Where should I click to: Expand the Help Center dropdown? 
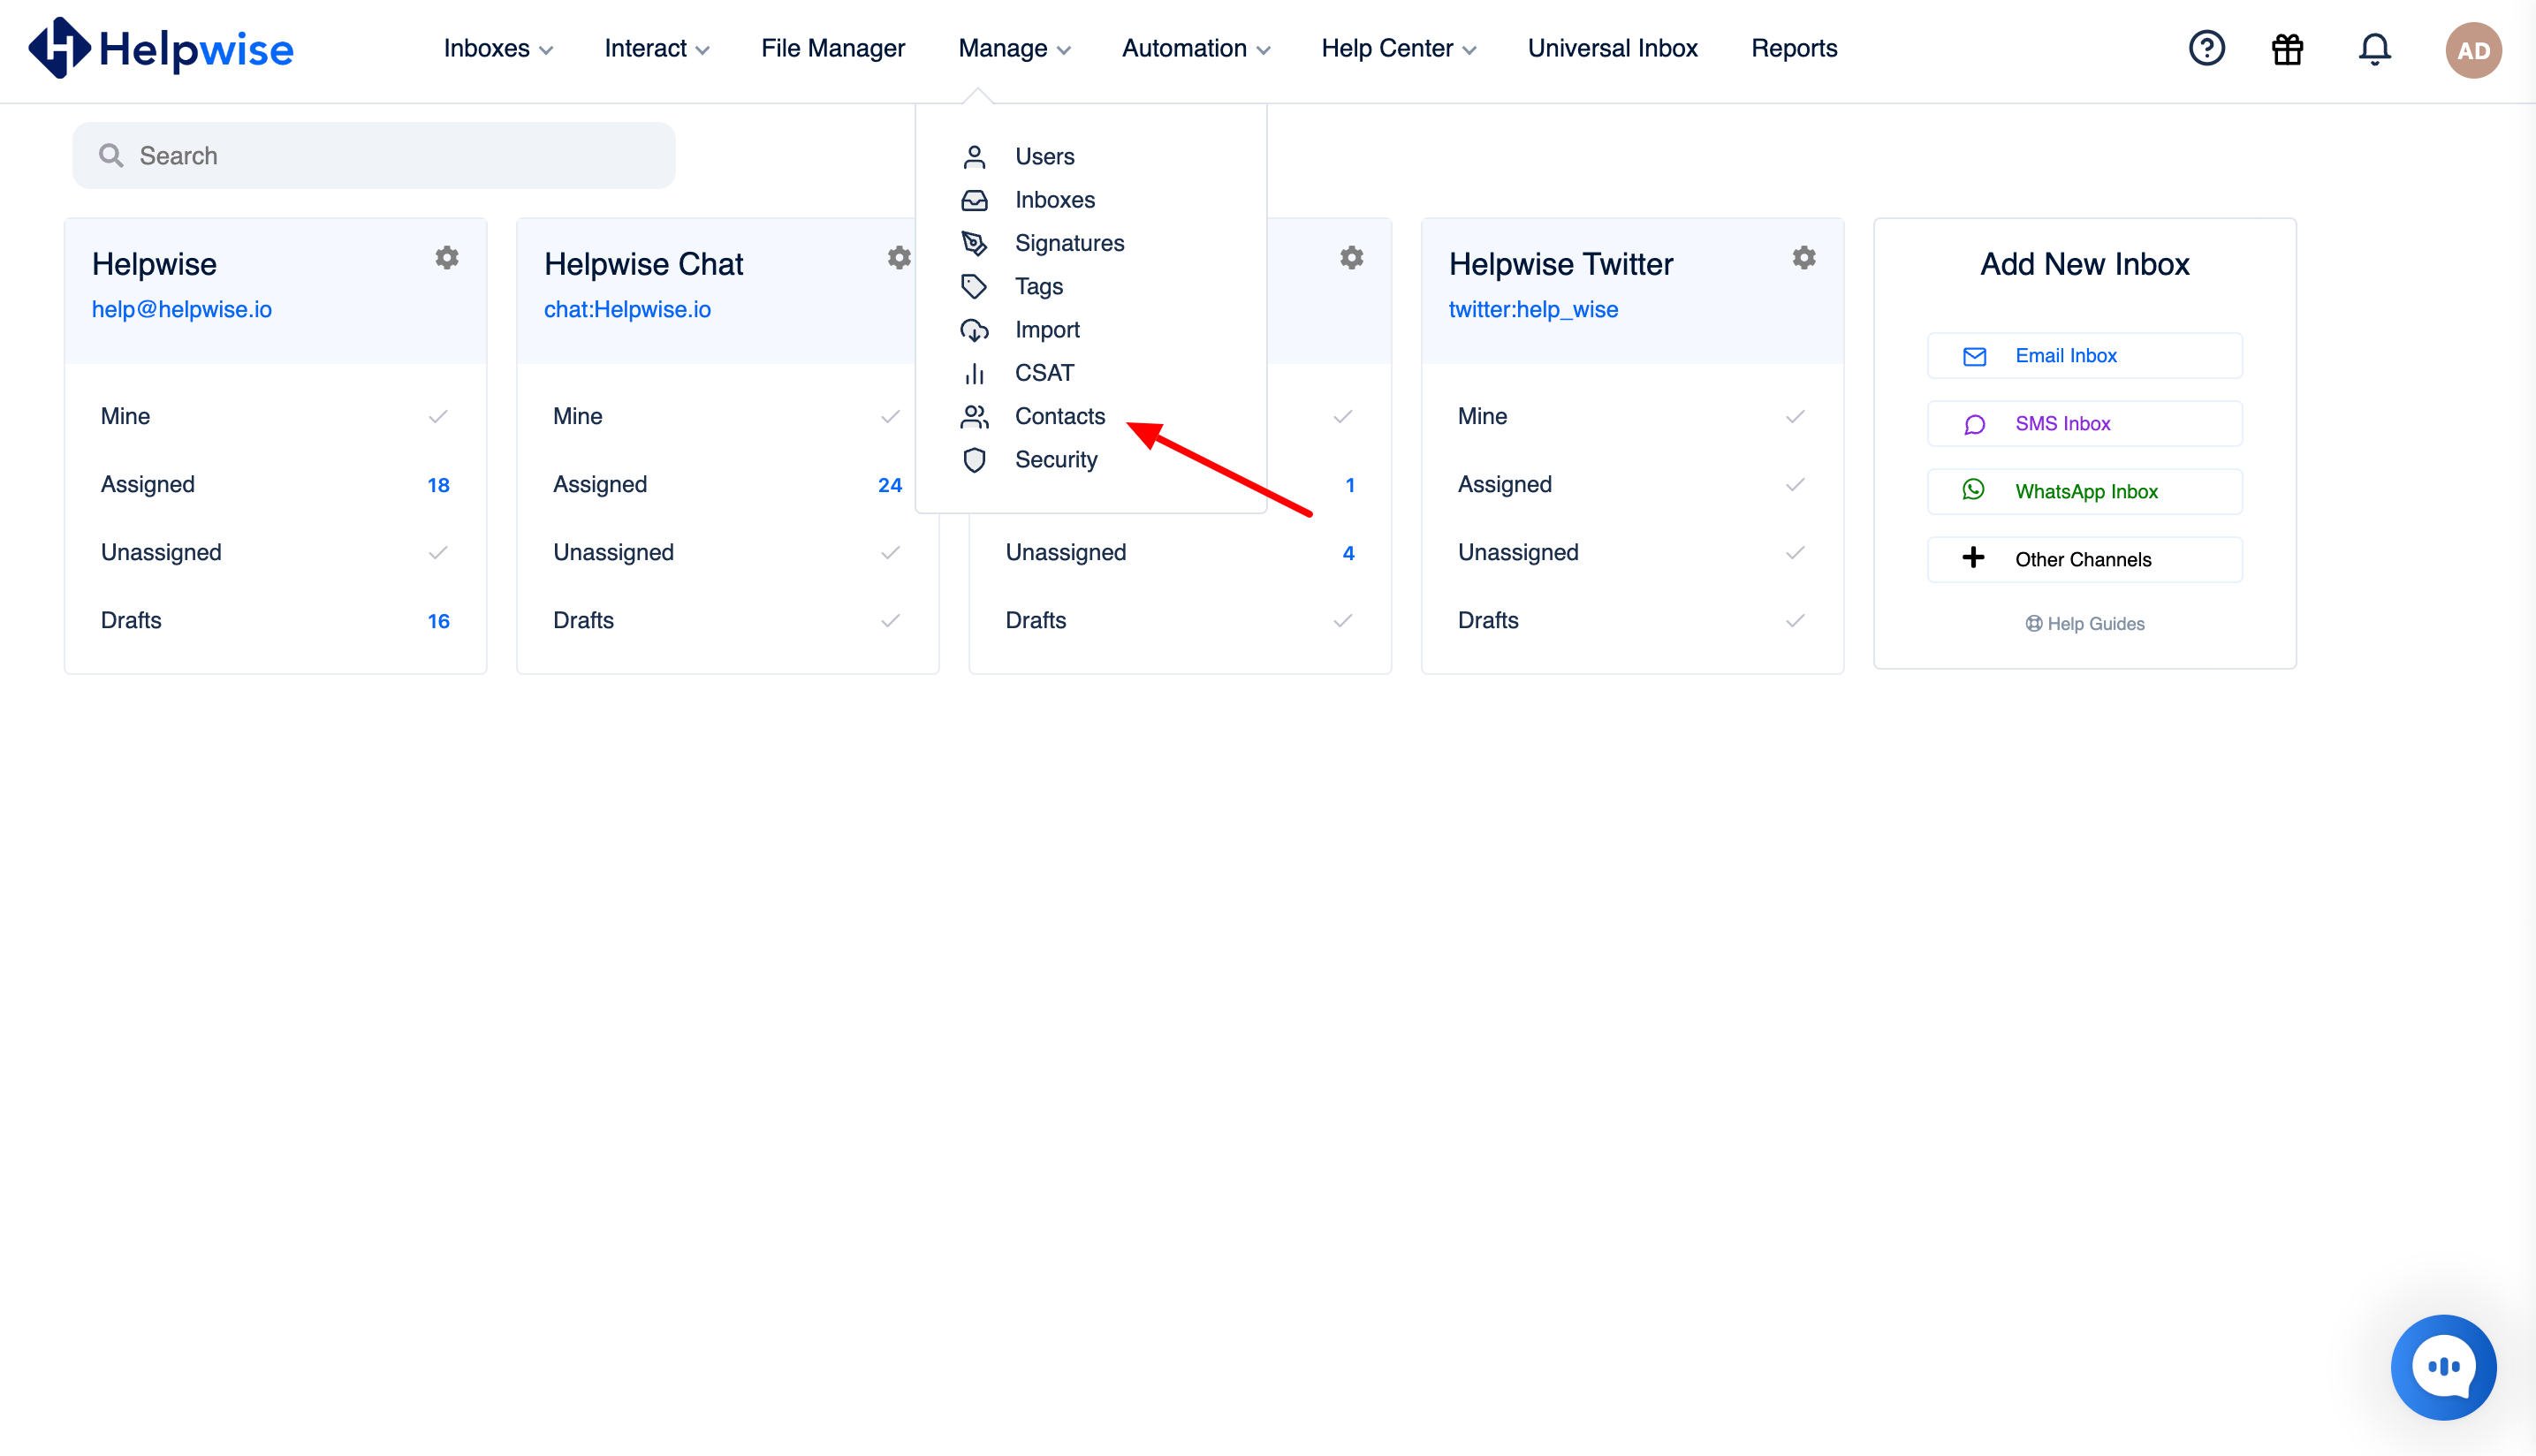[1399, 48]
